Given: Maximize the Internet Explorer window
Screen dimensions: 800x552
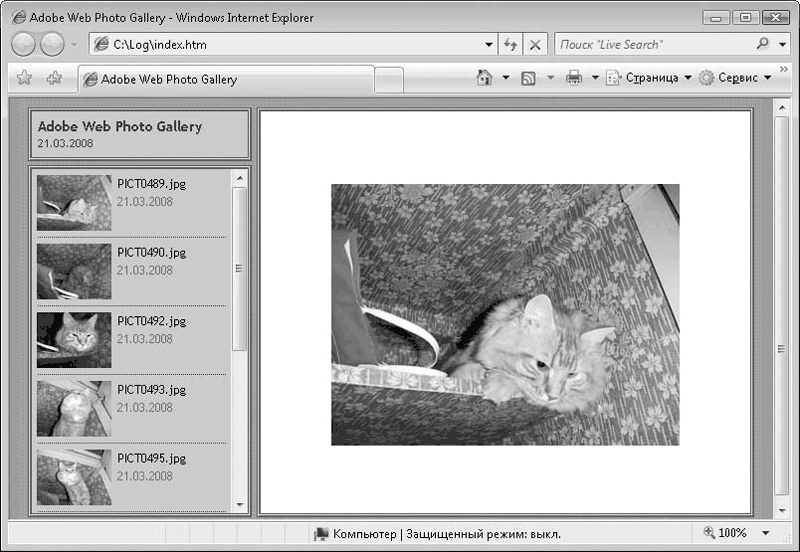Looking at the screenshot, I should [745, 18].
